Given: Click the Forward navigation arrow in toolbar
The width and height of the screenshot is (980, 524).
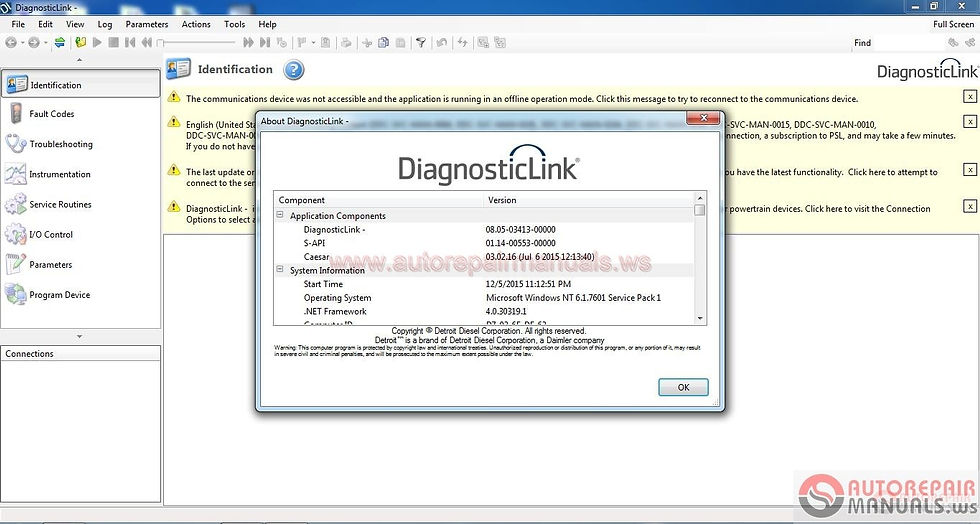Looking at the screenshot, I should click(x=34, y=43).
